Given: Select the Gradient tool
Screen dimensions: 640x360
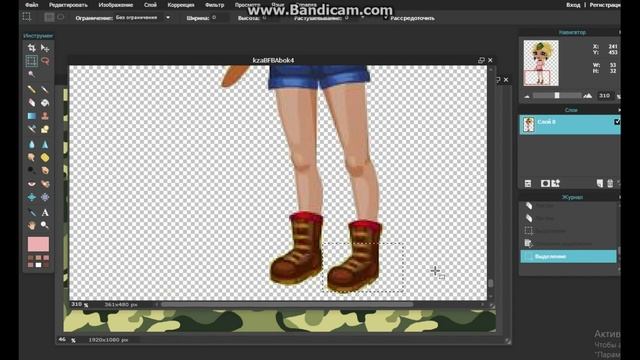Looking at the screenshot, I should click(31, 116).
